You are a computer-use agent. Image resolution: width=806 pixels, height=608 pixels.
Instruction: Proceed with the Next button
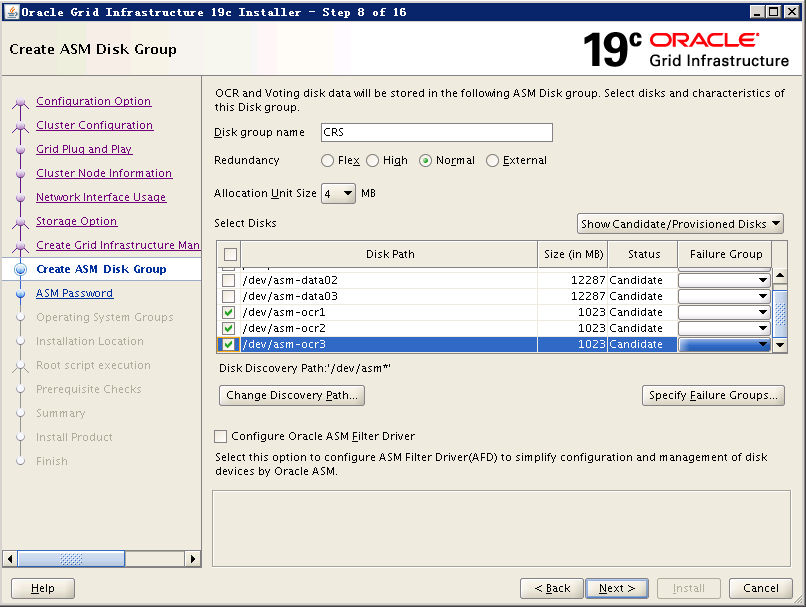pyautogui.click(x=617, y=588)
